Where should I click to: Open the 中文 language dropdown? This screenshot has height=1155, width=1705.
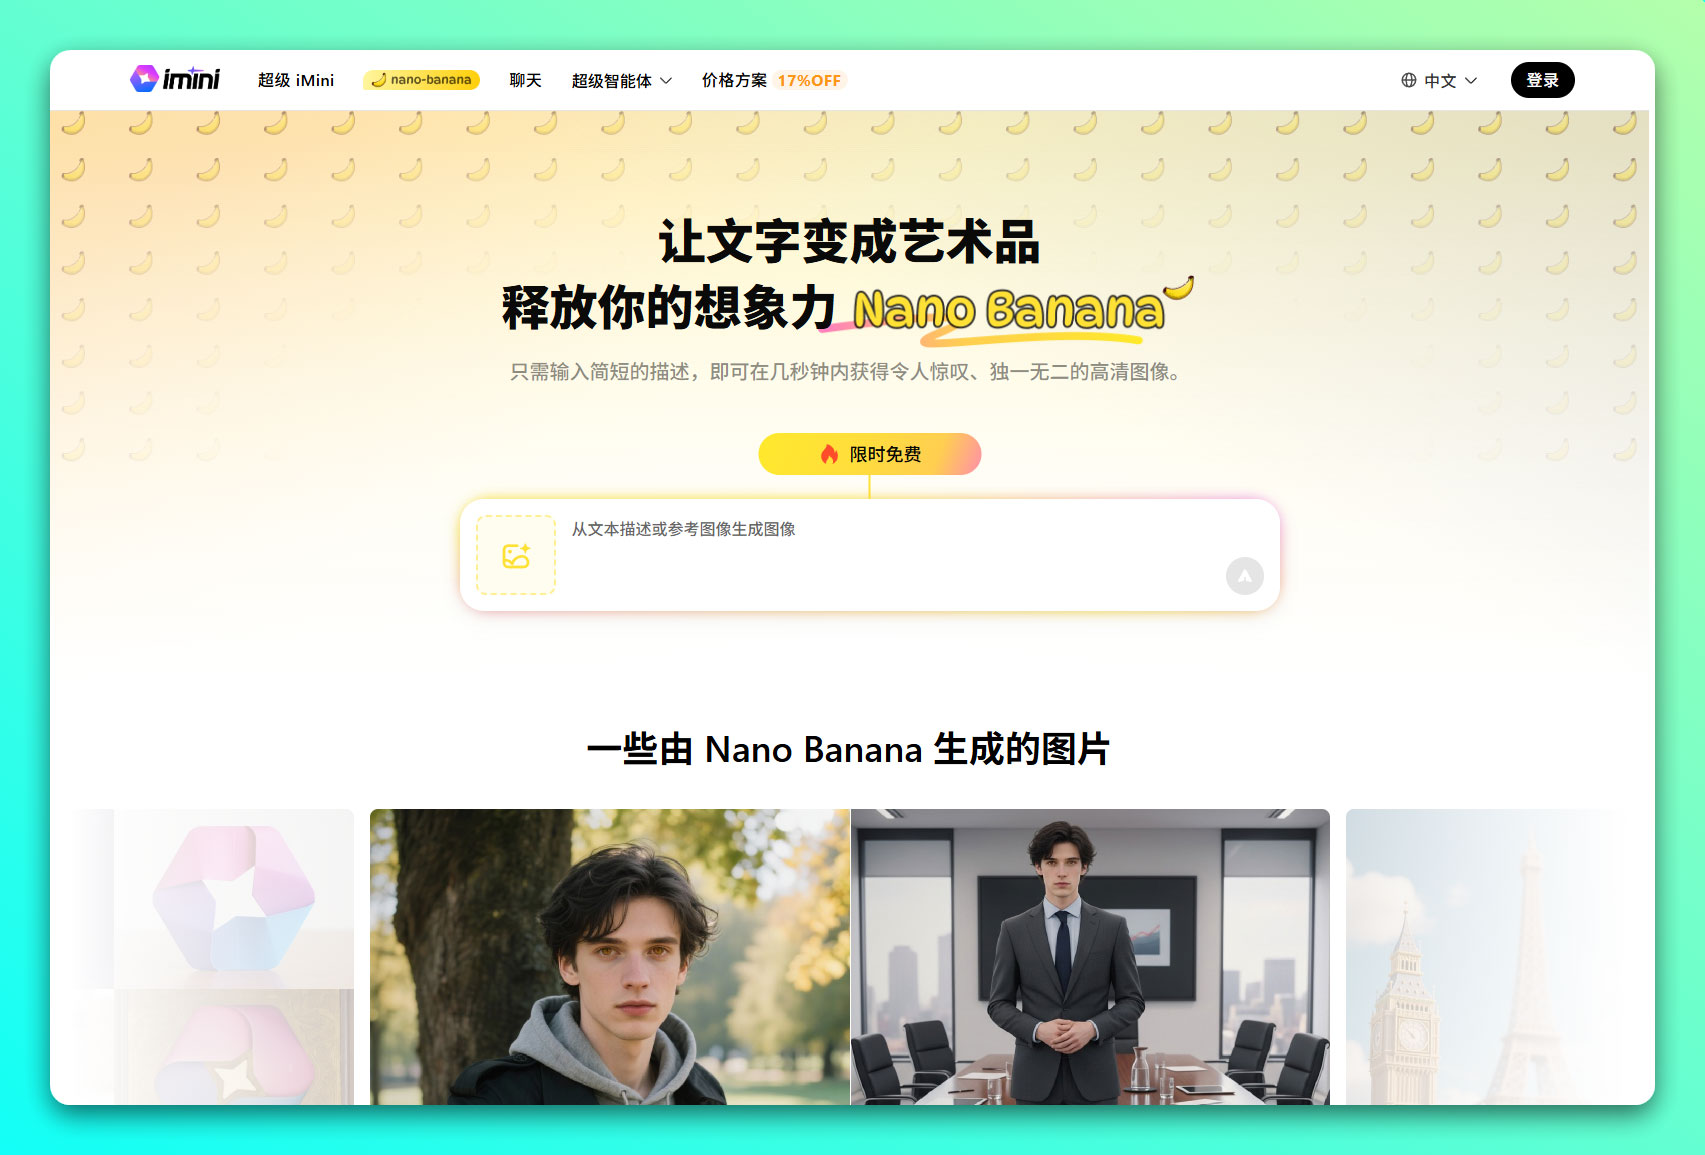[x=1439, y=80]
